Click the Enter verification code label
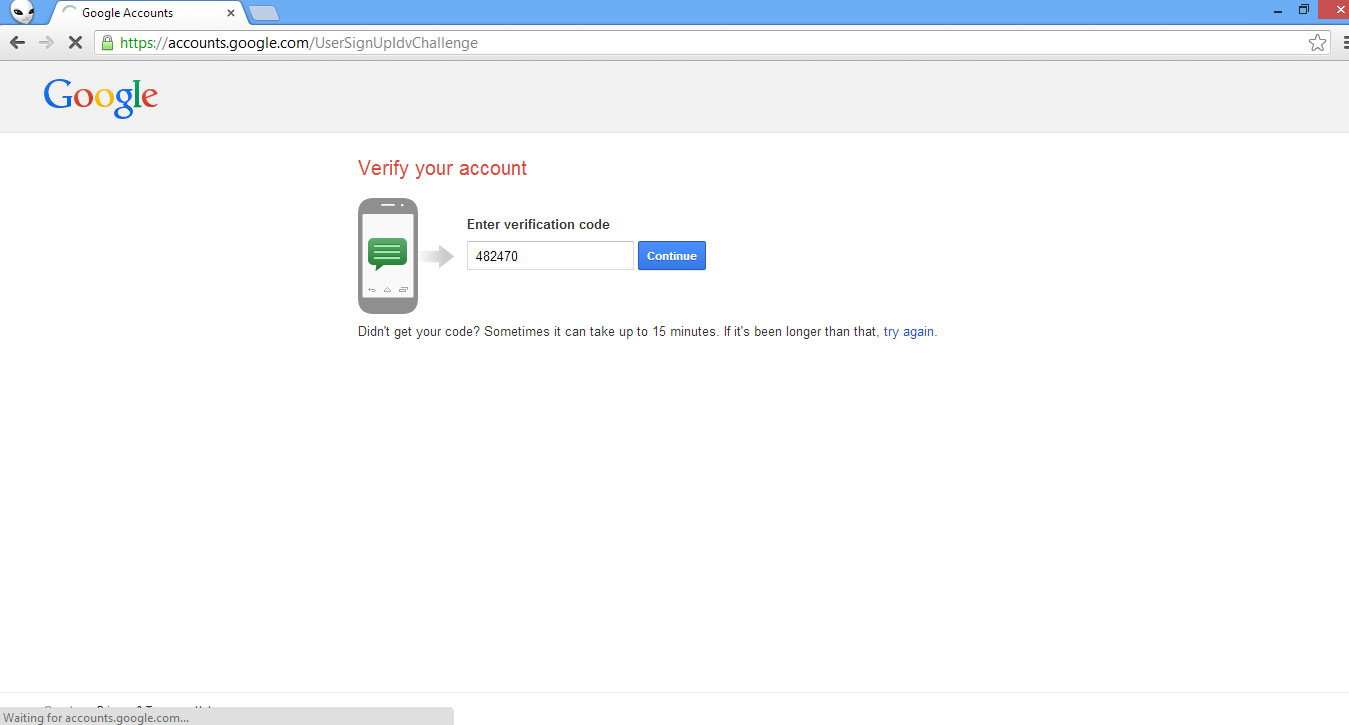 tap(538, 225)
